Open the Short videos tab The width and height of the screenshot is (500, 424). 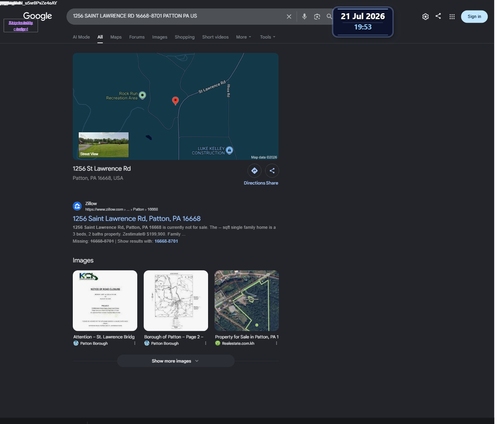pyautogui.click(x=215, y=37)
